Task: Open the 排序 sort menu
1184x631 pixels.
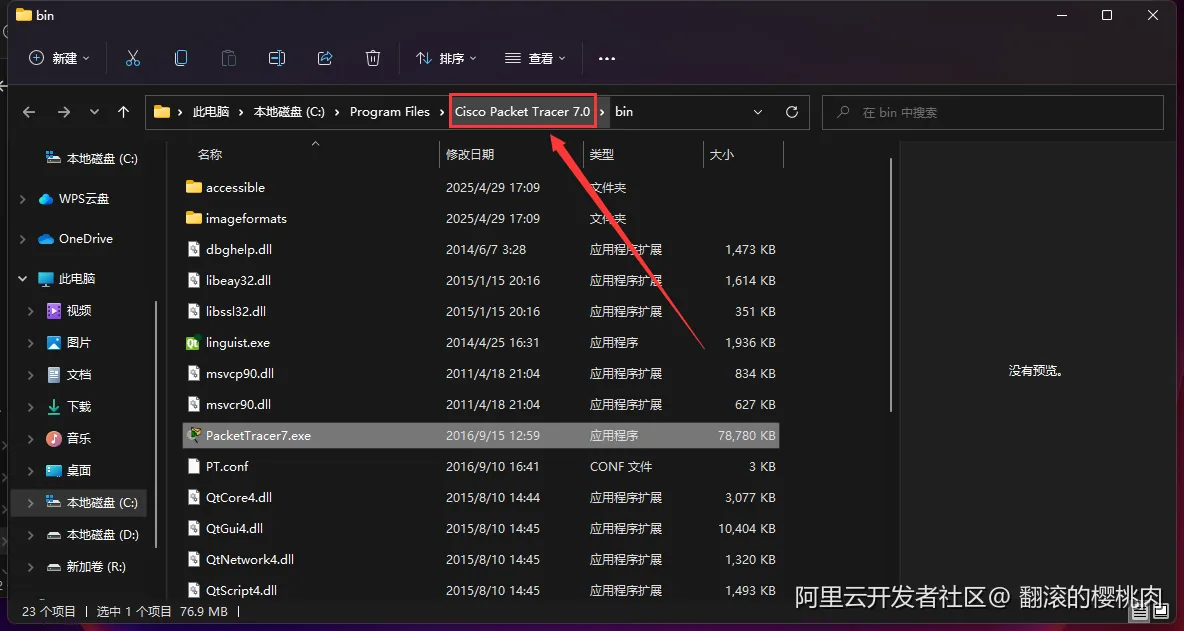Action: pos(446,58)
